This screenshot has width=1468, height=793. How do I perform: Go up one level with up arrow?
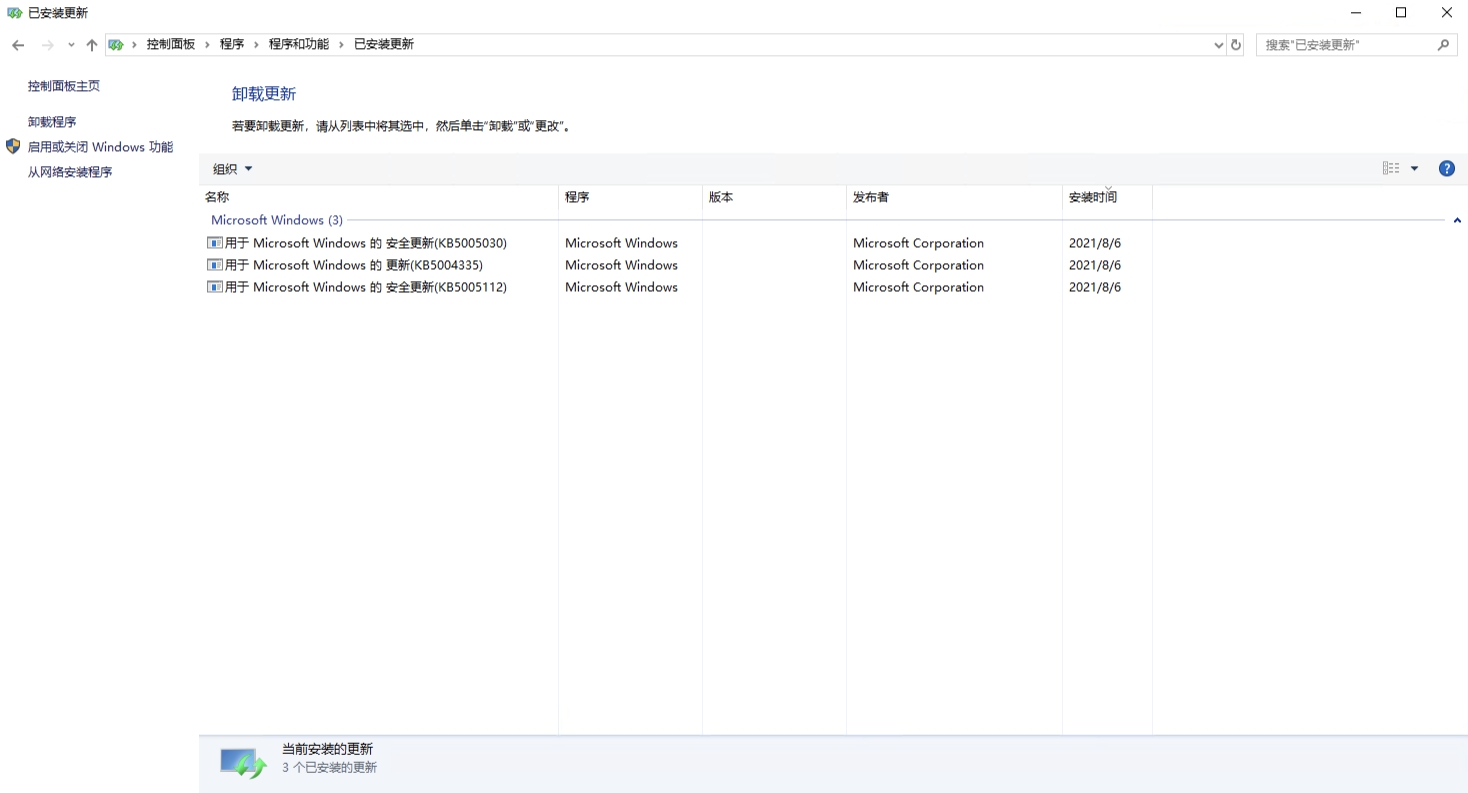point(91,45)
